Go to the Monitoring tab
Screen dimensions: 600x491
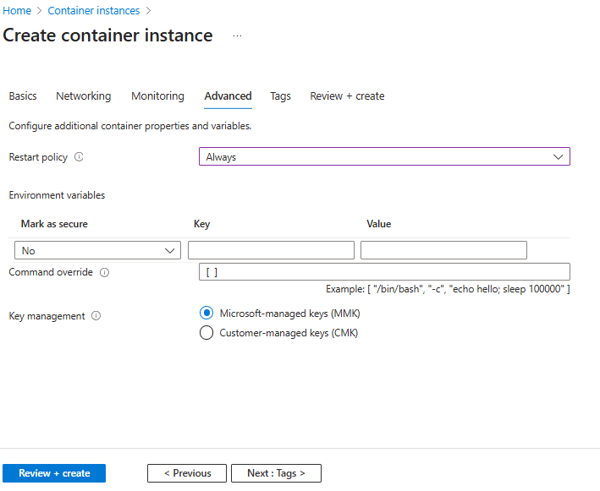tap(157, 96)
